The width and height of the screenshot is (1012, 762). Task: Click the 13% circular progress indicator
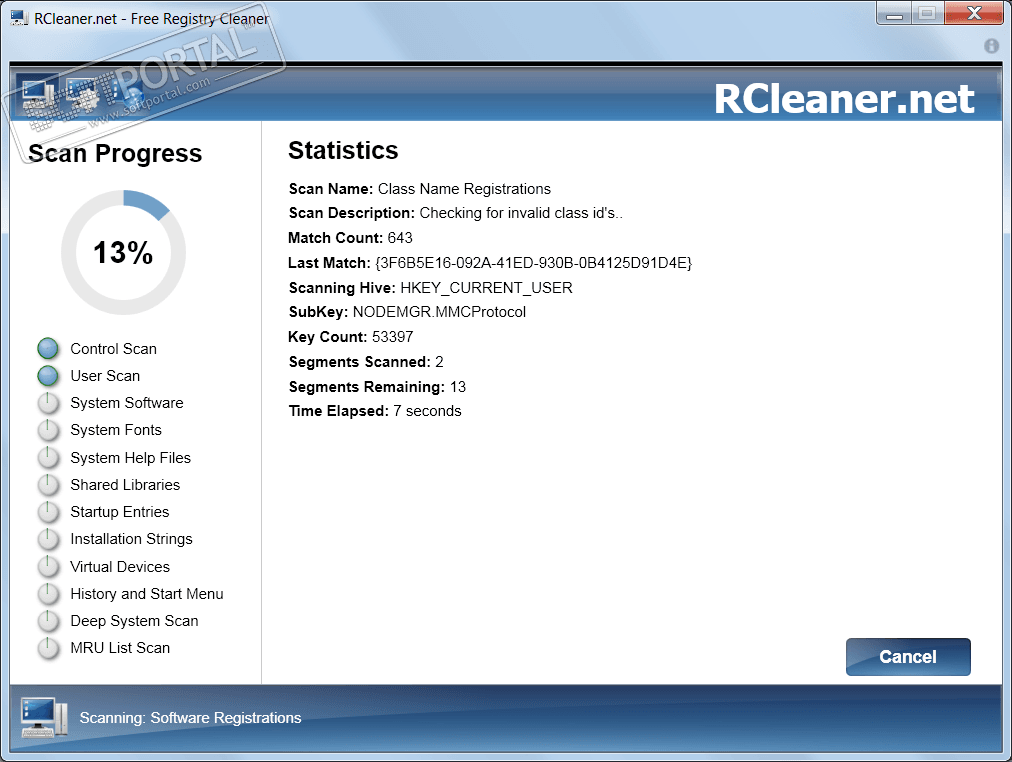(123, 252)
